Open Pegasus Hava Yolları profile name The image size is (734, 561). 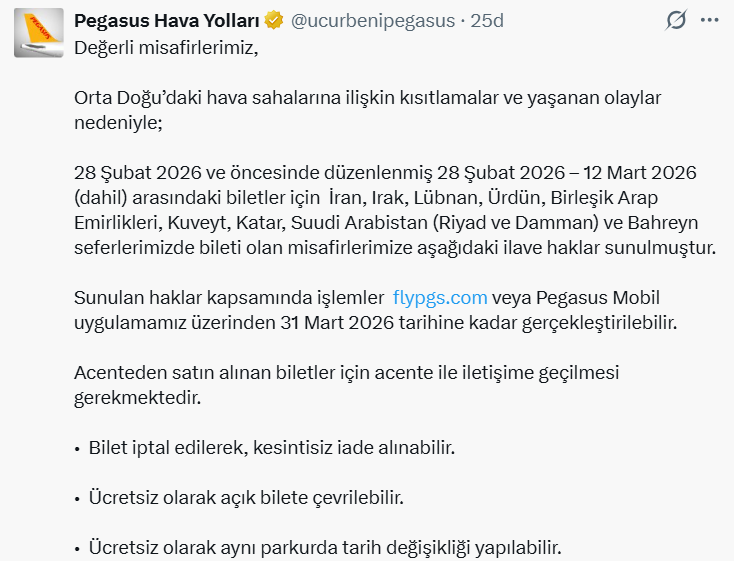coord(167,21)
